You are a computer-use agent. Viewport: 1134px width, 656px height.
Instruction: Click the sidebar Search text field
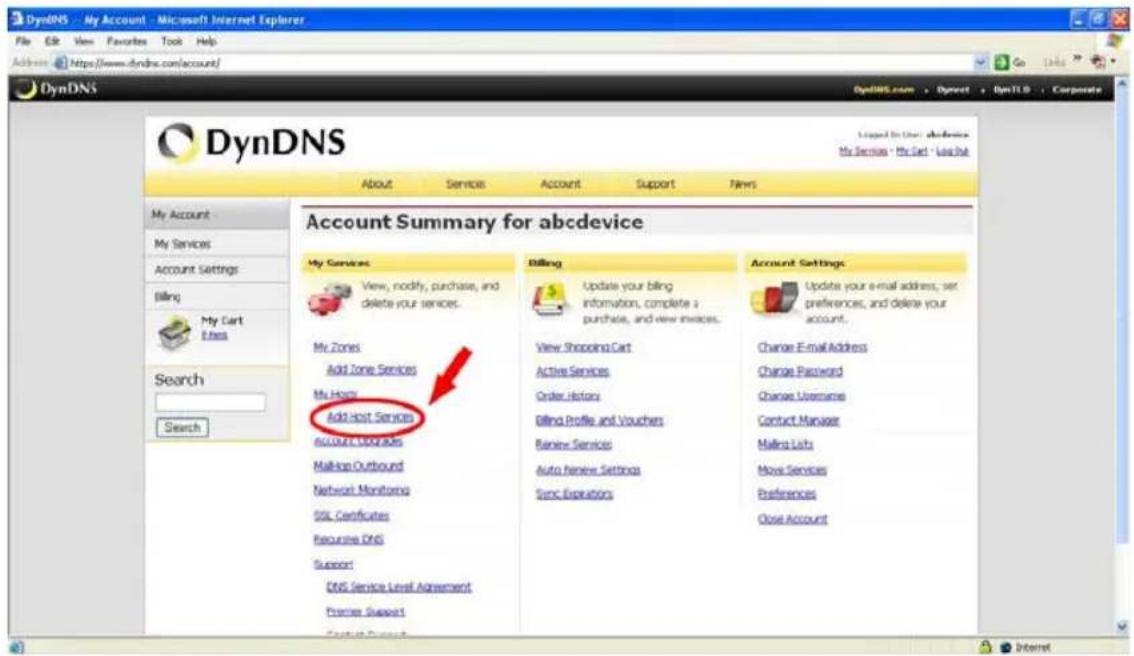(x=210, y=402)
